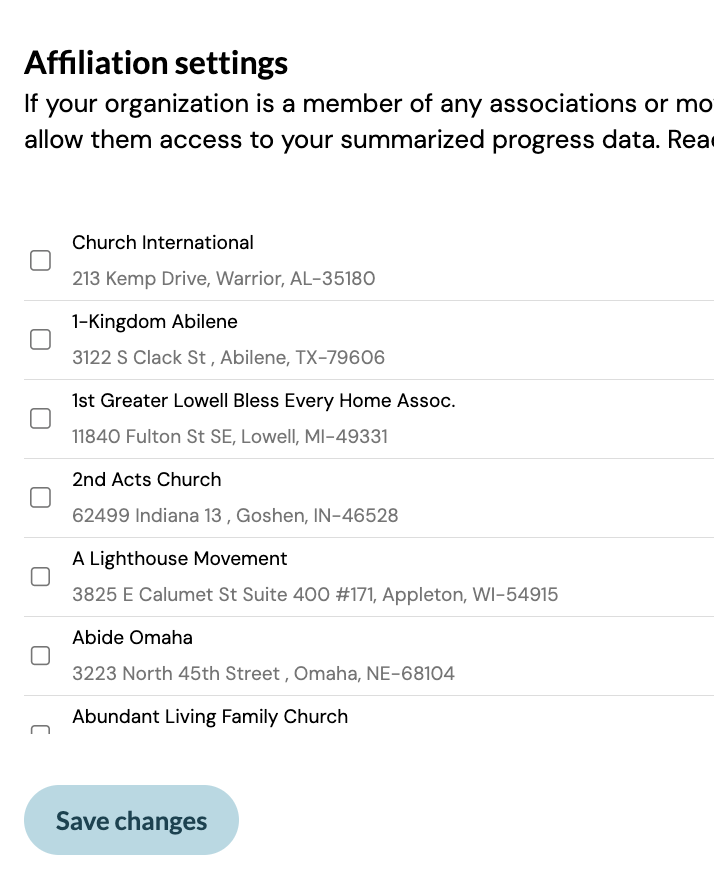Image resolution: width=714 pixels, height=890 pixels.
Task: Enable 1st Greater Lowell Bless Every Home checkbox
Action: tap(40, 419)
